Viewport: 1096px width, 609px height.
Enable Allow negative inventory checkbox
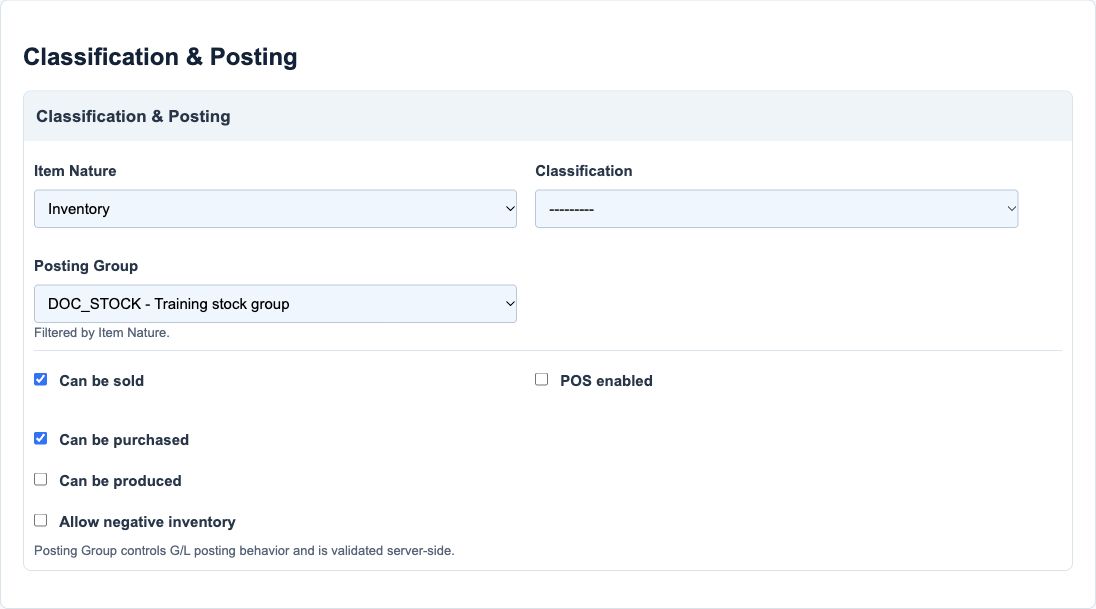pos(41,521)
